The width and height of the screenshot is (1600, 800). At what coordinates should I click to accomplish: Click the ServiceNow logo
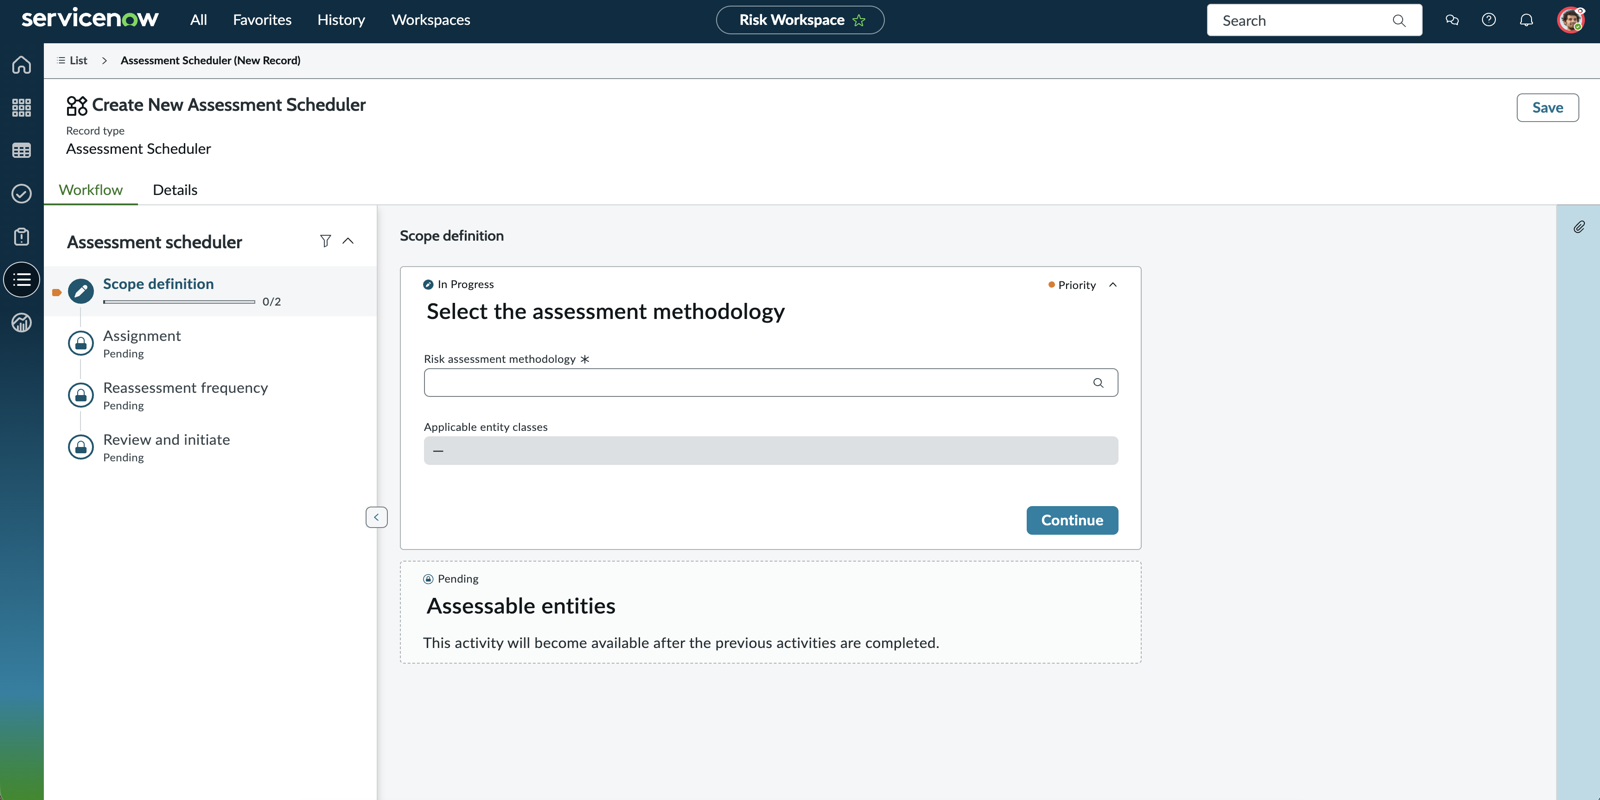pyautogui.click(x=90, y=19)
